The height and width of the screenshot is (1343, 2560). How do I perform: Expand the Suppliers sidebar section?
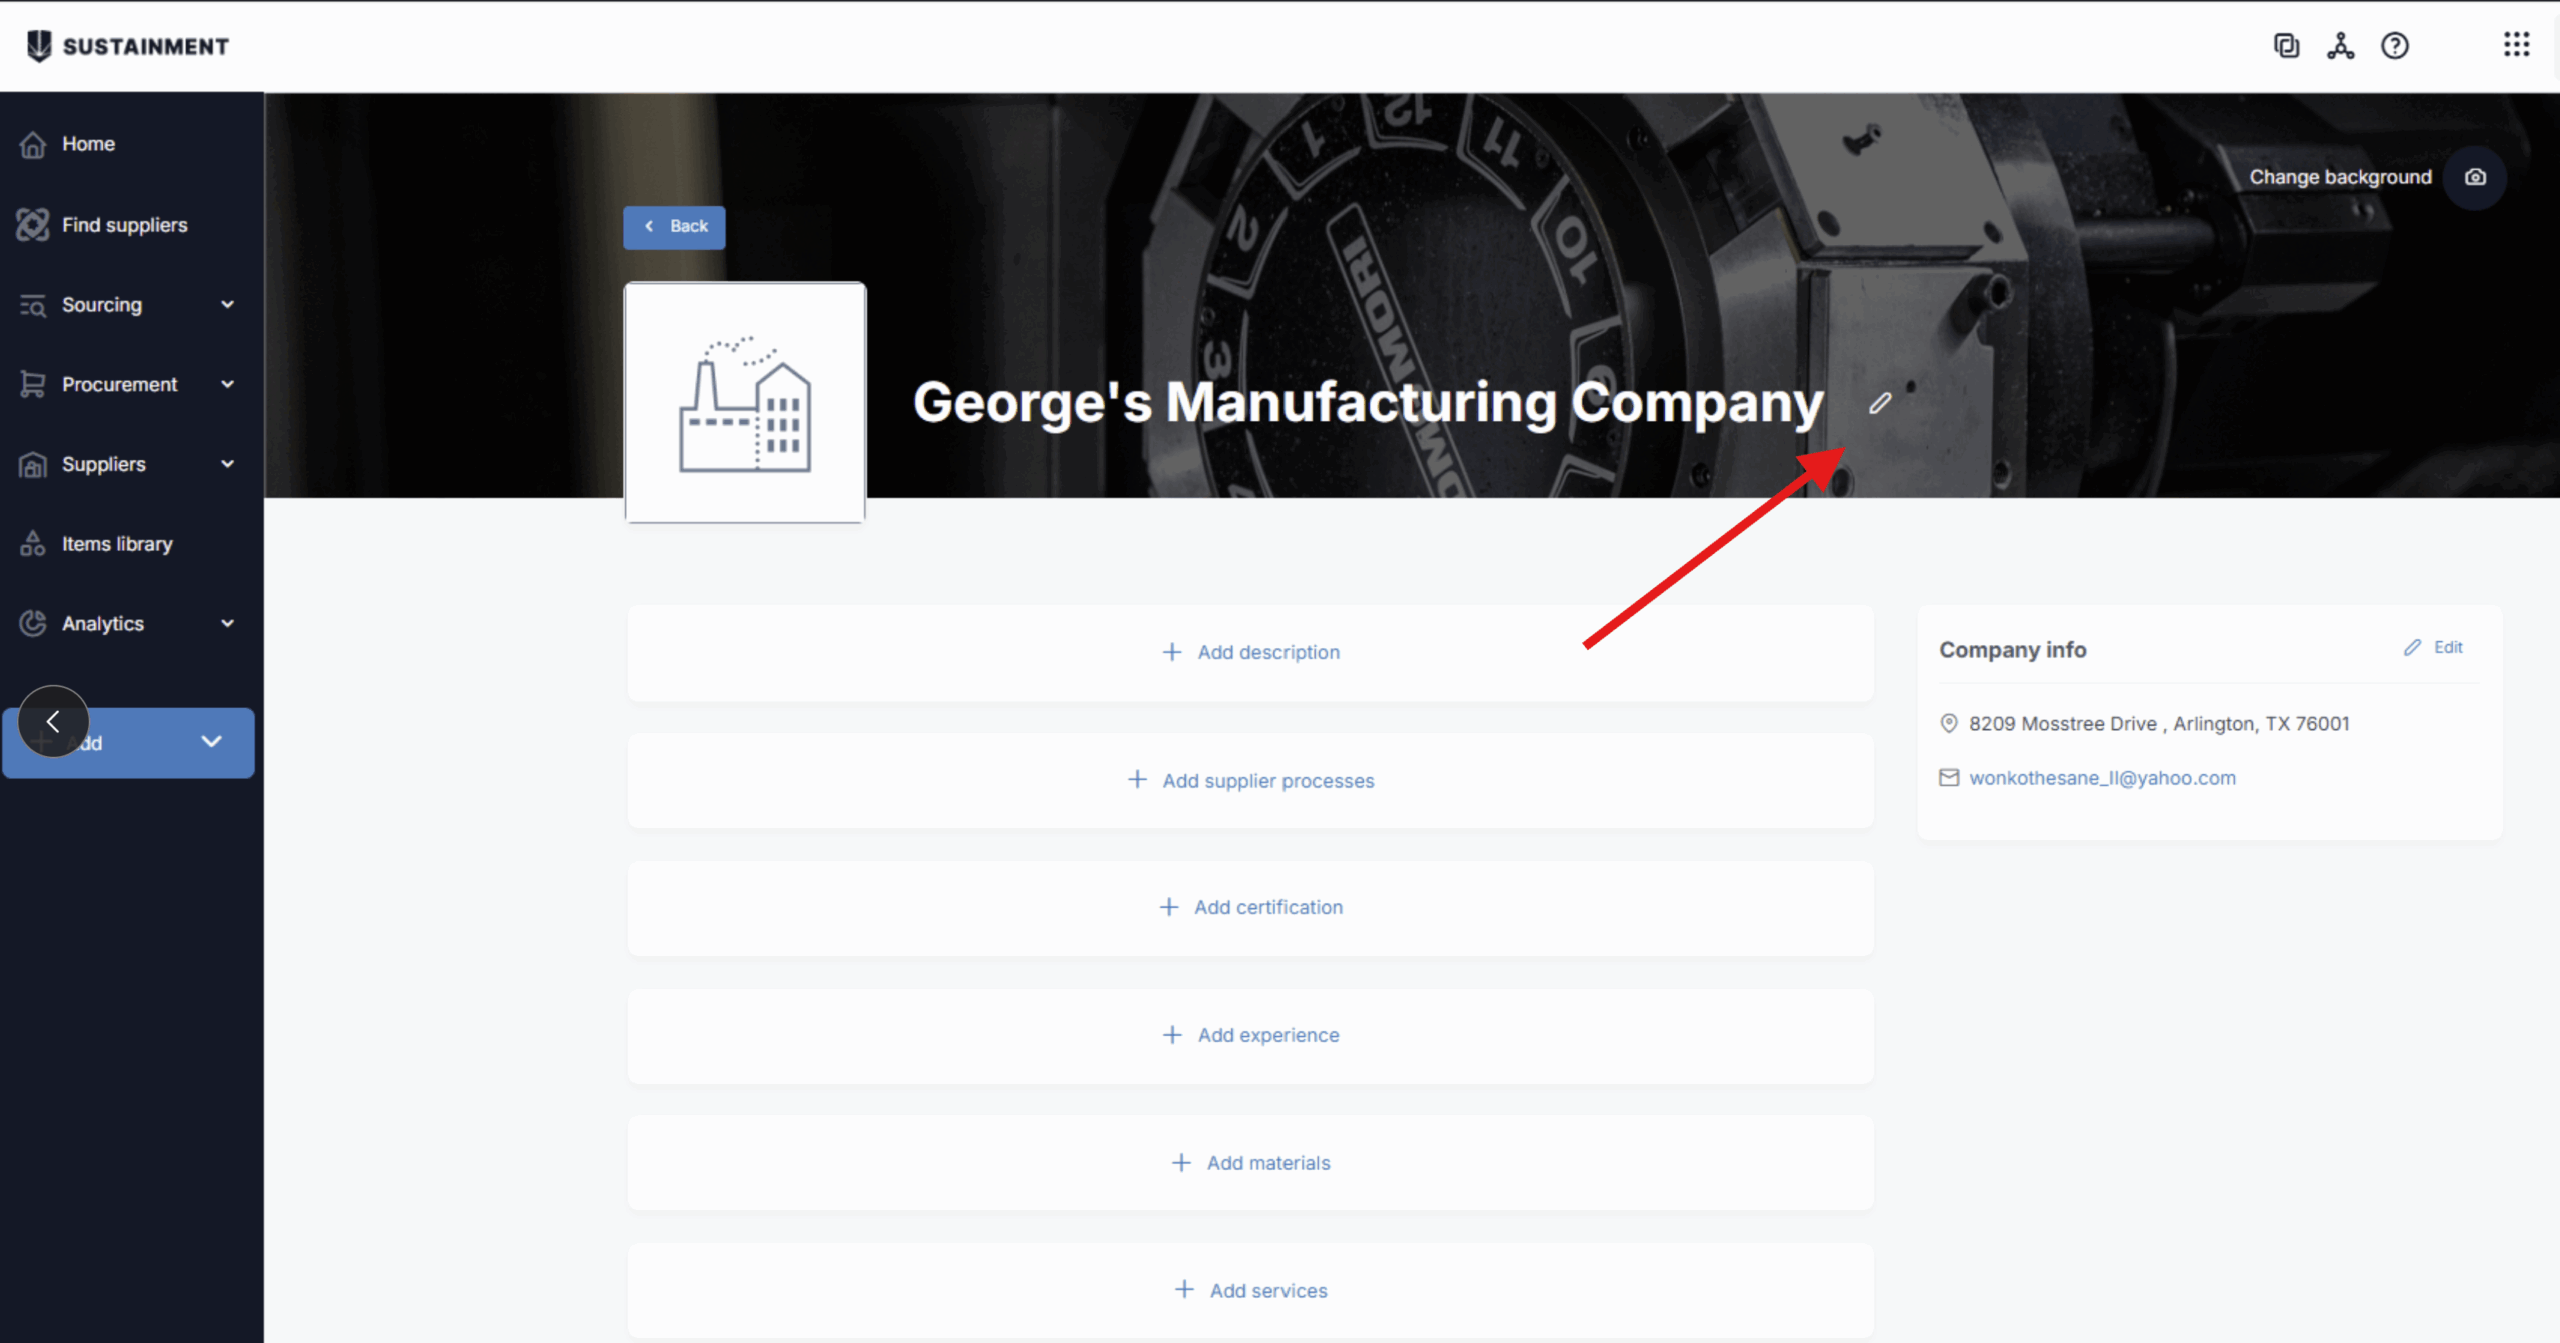128,464
